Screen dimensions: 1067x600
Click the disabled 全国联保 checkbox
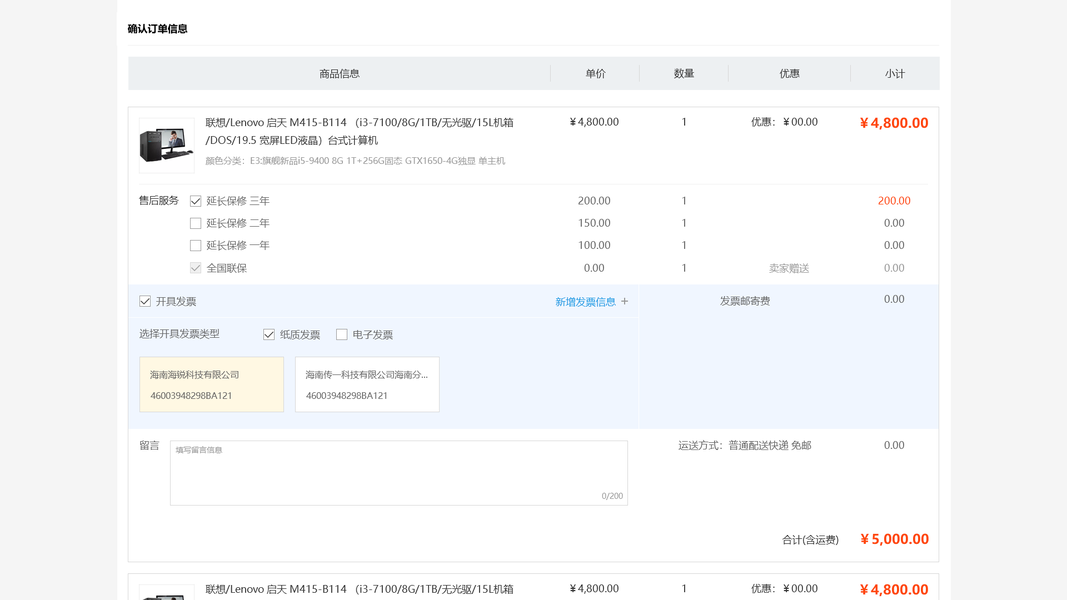(195, 268)
